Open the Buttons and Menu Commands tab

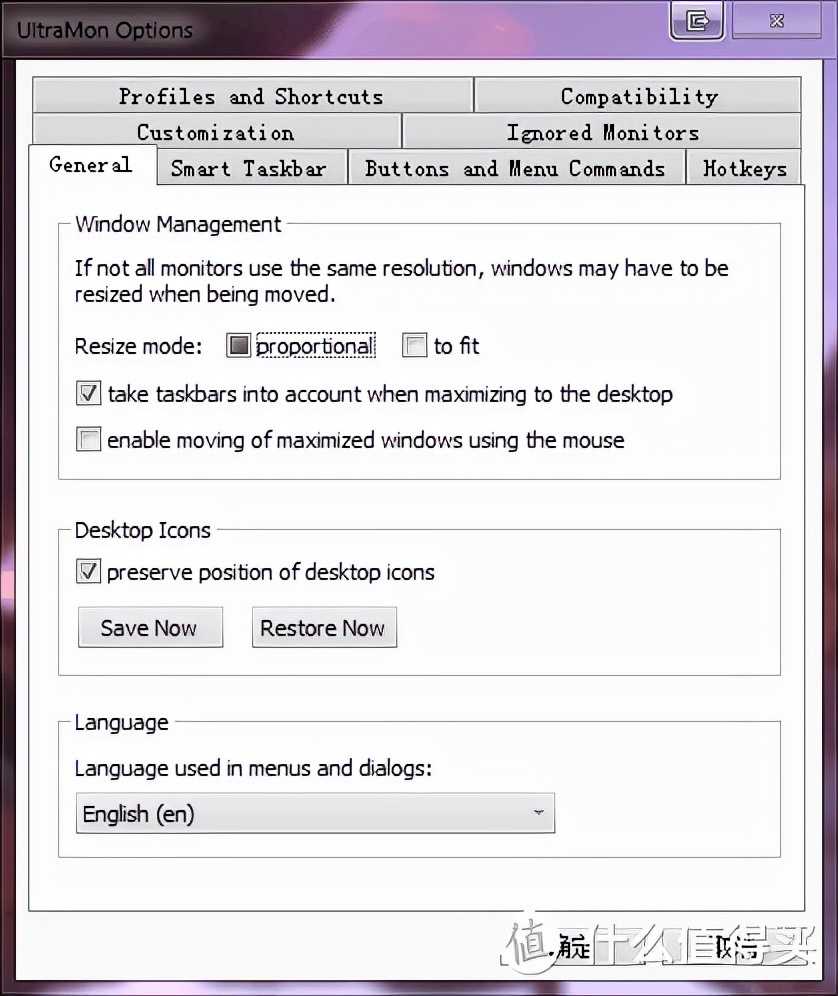pyautogui.click(x=517, y=168)
